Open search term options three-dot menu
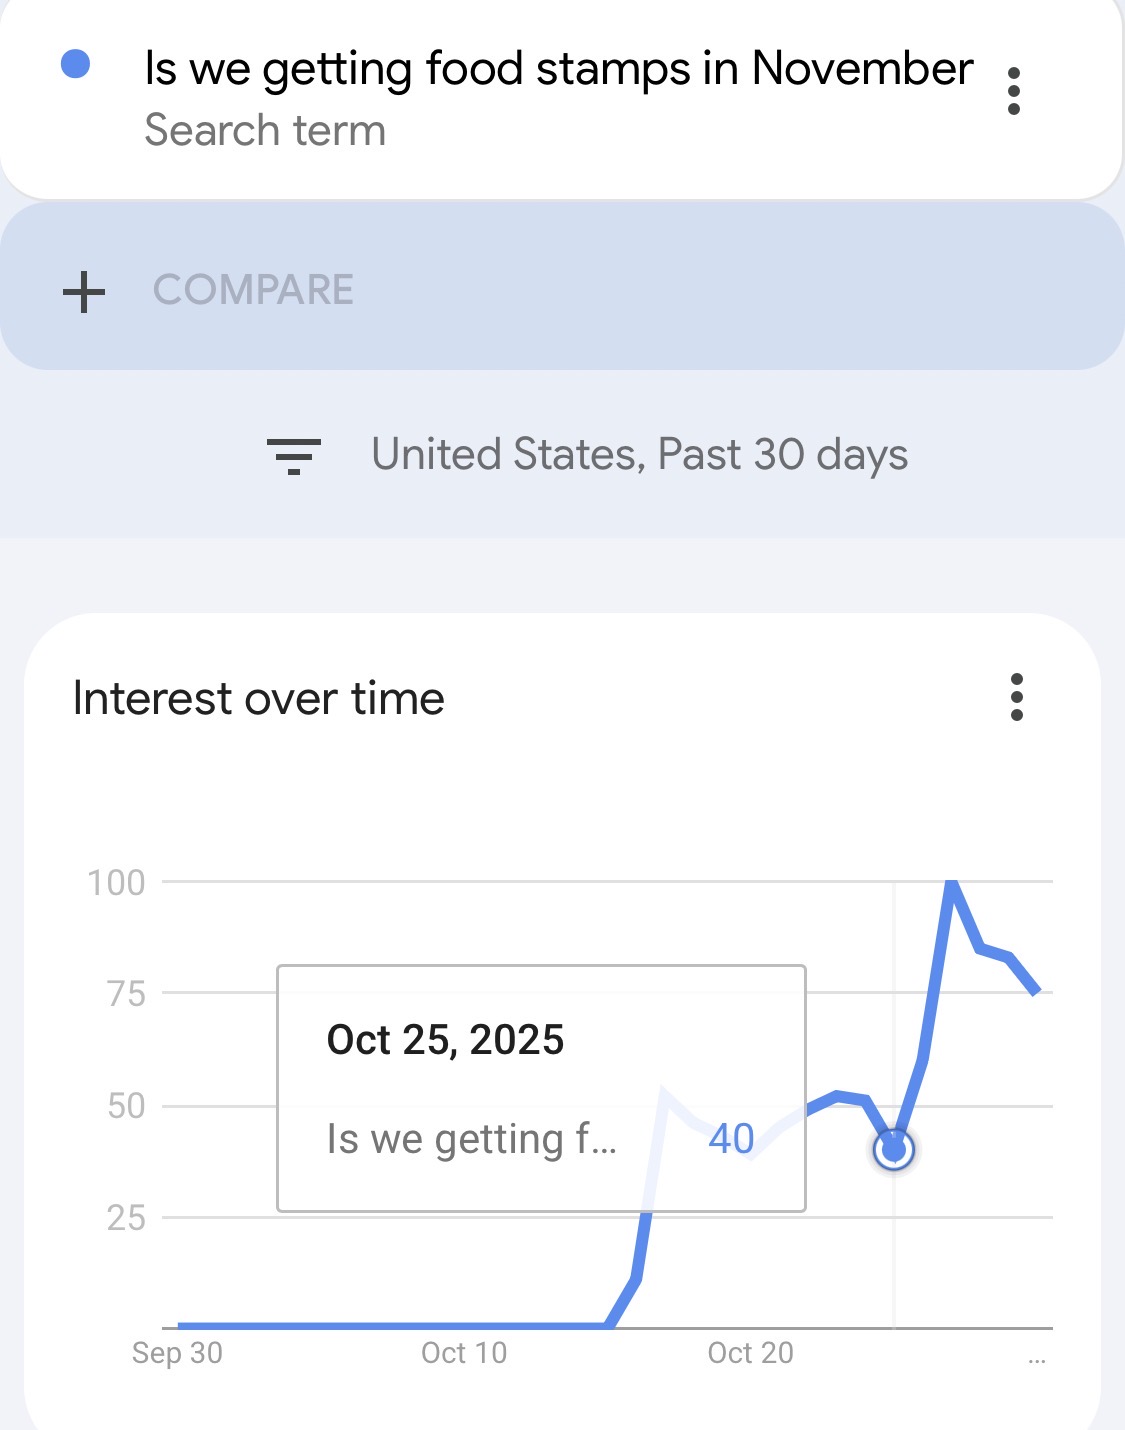The height and width of the screenshot is (1430, 1125). point(1013,91)
